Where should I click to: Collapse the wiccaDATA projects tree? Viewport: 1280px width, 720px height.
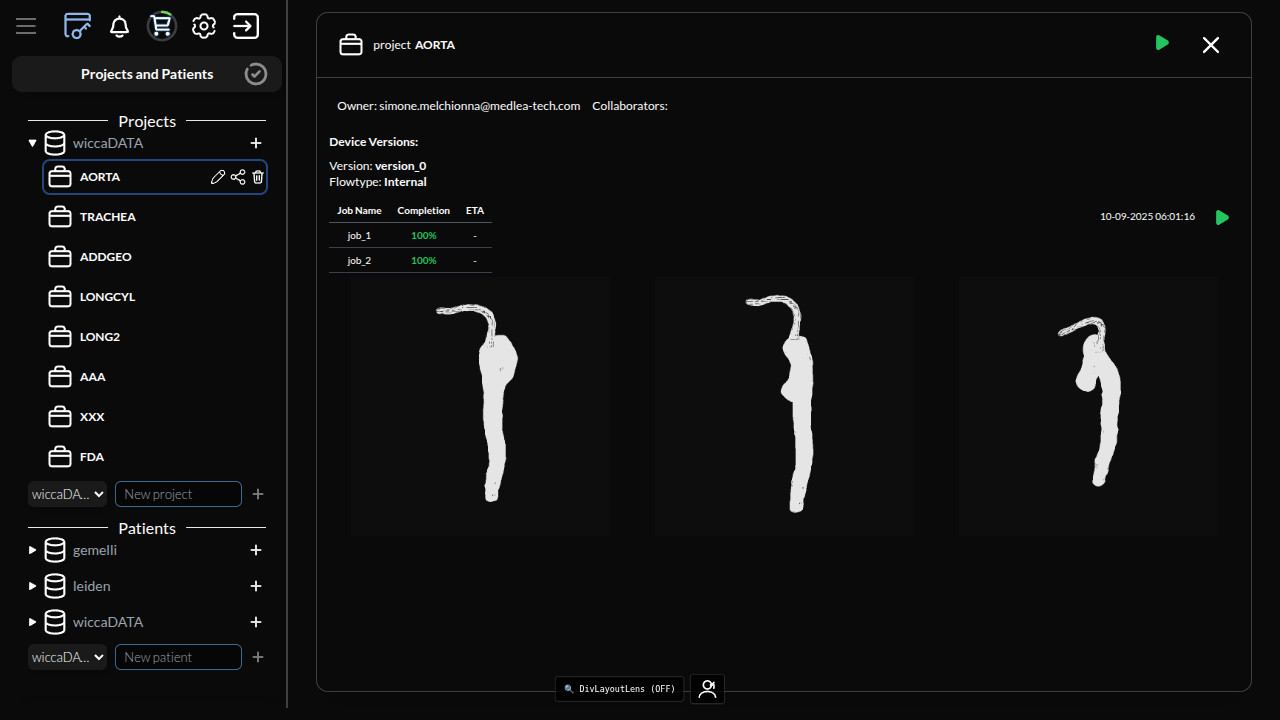point(33,143)
